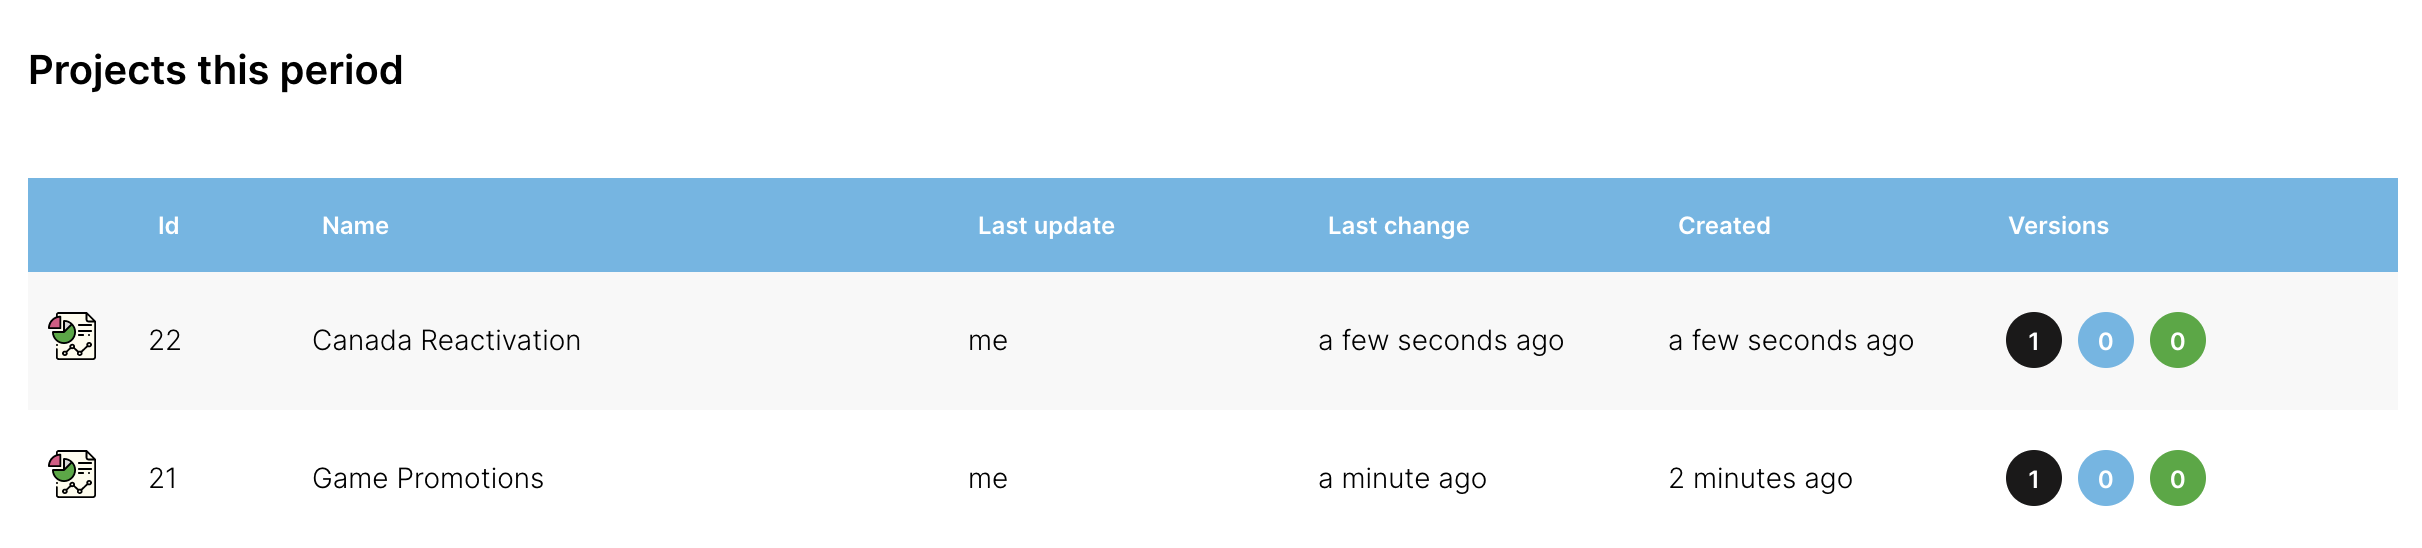Screen dimensions: 2422x548
Task: Click the "2 minutes ago" created time
Action: point(1760,479)
